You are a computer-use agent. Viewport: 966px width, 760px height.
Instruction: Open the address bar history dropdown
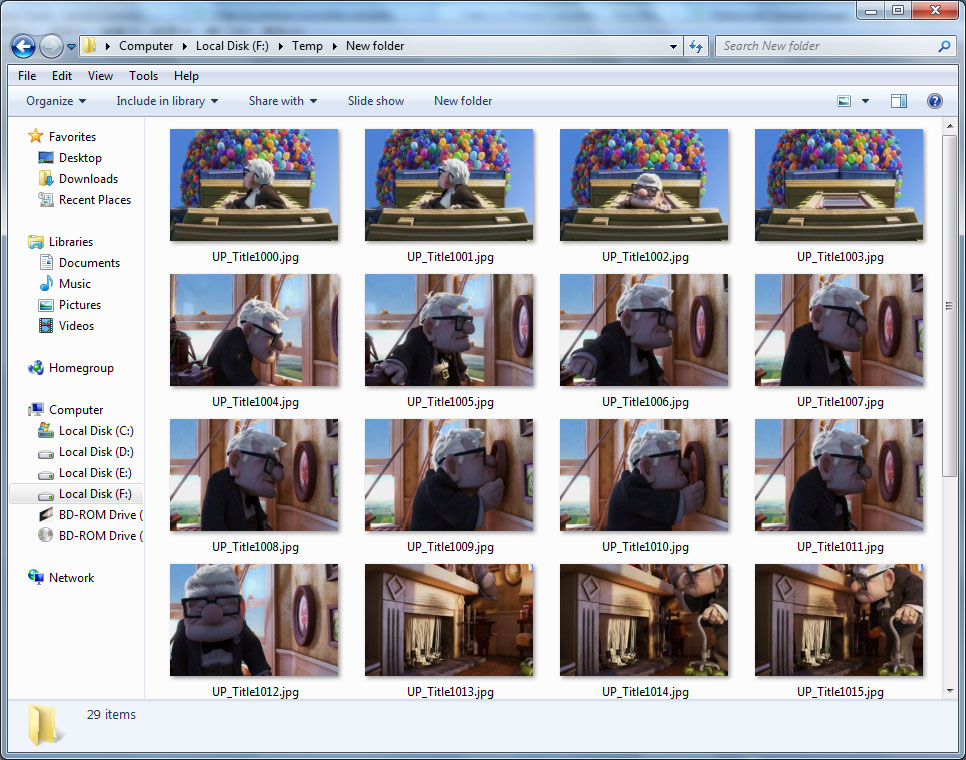(673, 46)
